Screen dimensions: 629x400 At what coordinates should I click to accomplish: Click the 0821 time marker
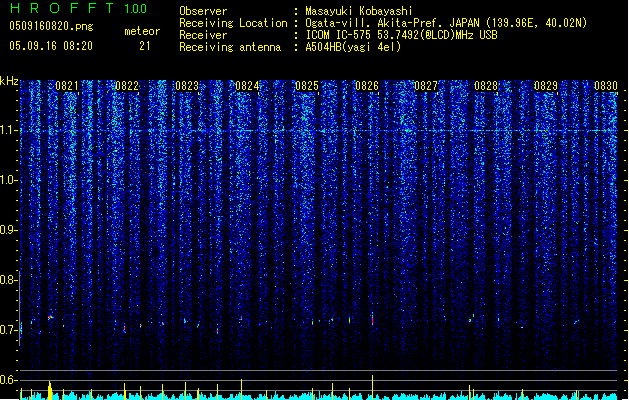[67, 86]
